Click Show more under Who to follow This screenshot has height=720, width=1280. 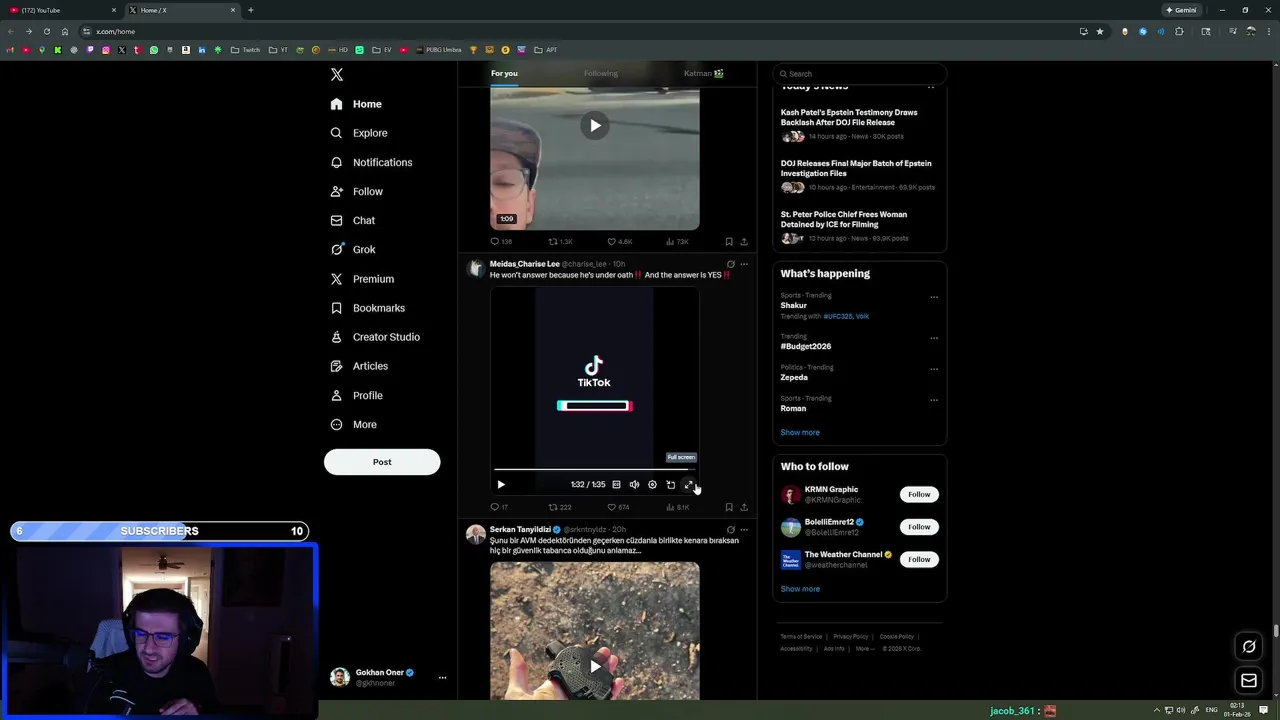800,589
